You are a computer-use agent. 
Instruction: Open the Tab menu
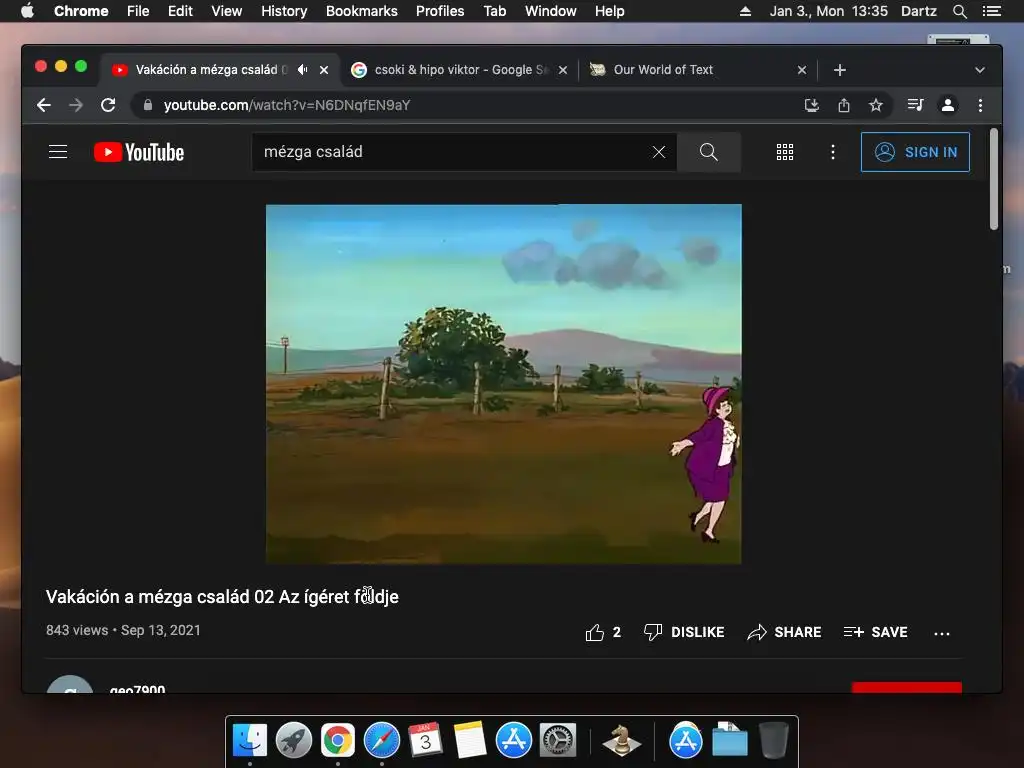coord(494,11)
